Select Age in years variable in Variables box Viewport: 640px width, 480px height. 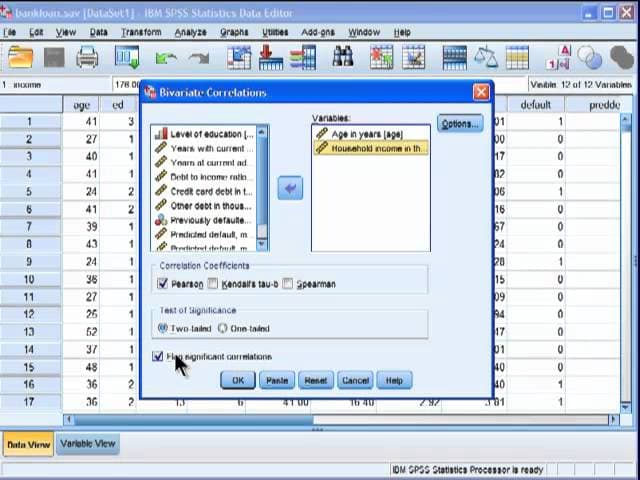(371, 134)
